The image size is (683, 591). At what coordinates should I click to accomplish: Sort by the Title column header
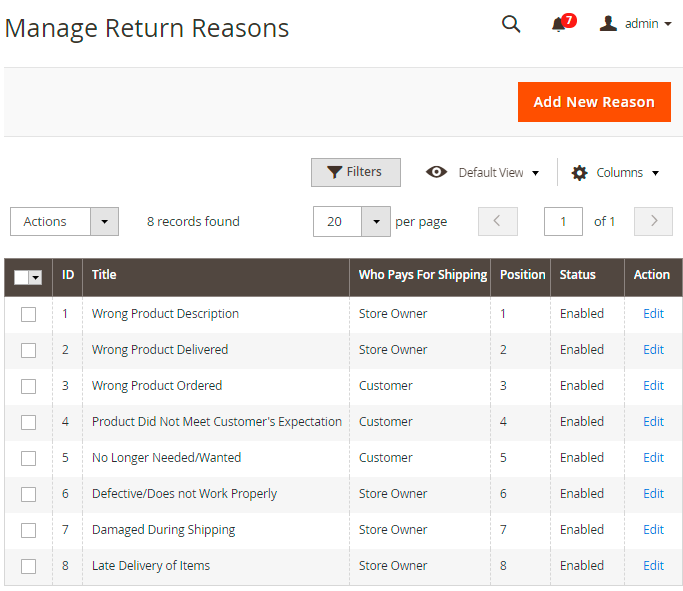[x=104, y=275]
